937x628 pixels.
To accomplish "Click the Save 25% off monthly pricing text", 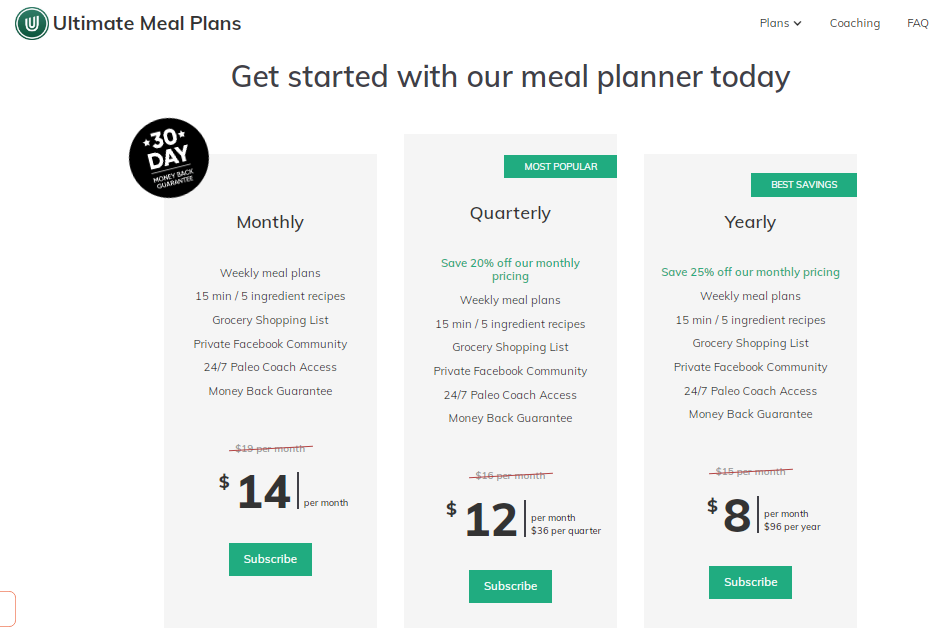I will point(750,272).
